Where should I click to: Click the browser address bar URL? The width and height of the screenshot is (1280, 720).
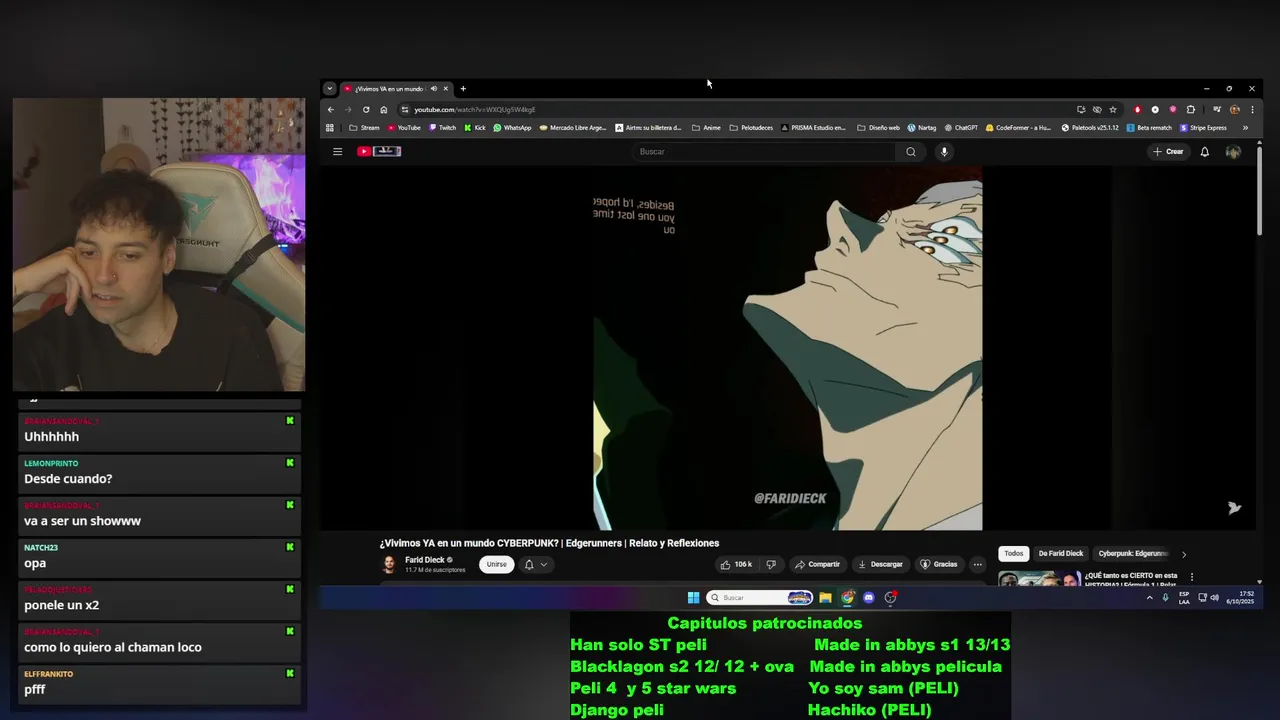pyautogui.click(x=475, y=109)
